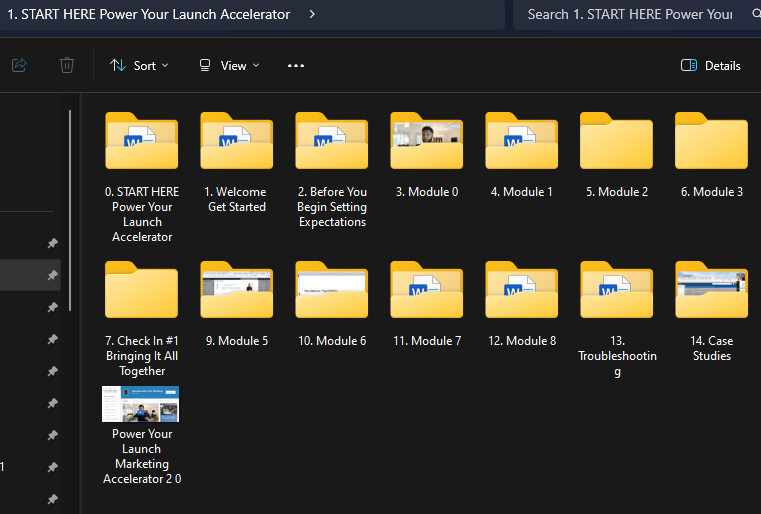Click the breadcrumb chevron after the folder name
Image resolution: width=761 pixels, height=514 pixels.
pyautogui.click(x=313, y=14)
